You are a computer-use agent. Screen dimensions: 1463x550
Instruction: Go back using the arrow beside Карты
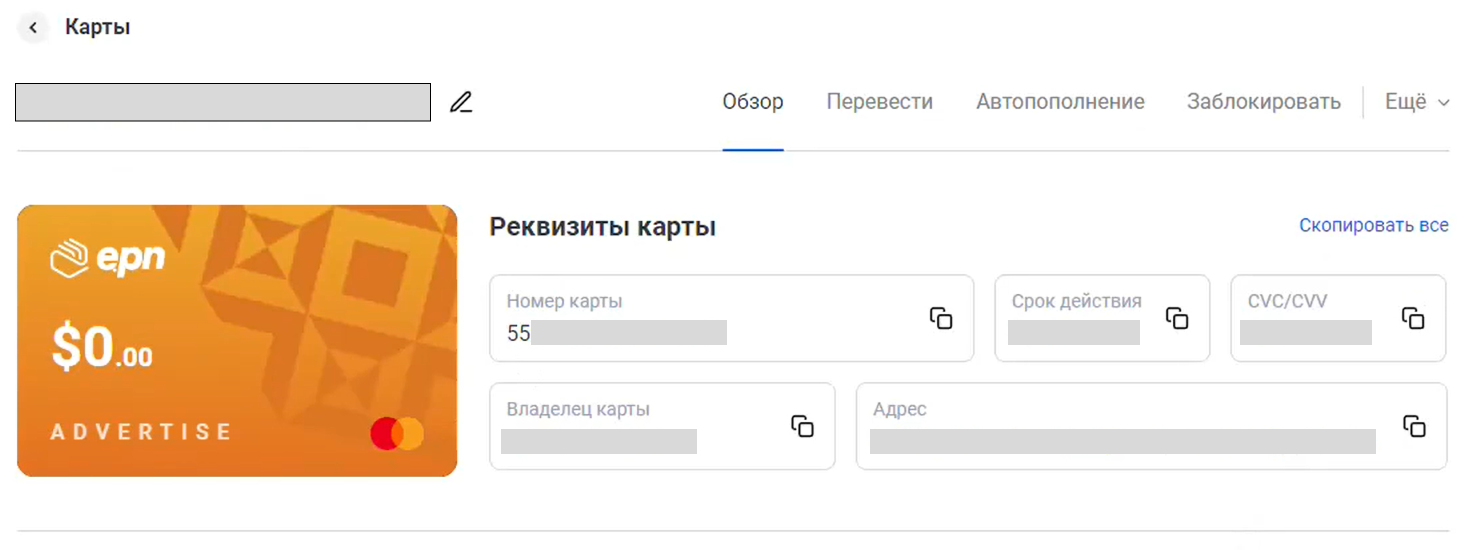[x=33, y=28]
